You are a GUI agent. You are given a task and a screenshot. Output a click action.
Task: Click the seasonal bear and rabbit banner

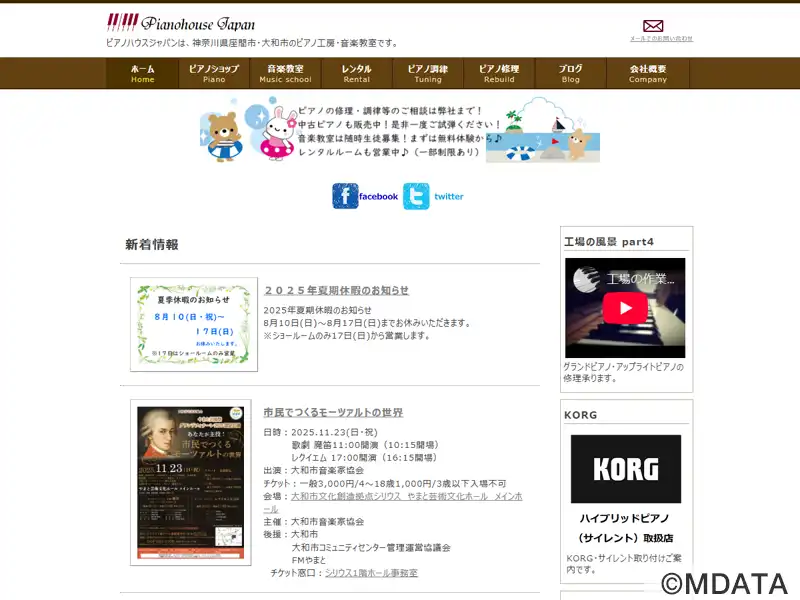pos(400,130)
